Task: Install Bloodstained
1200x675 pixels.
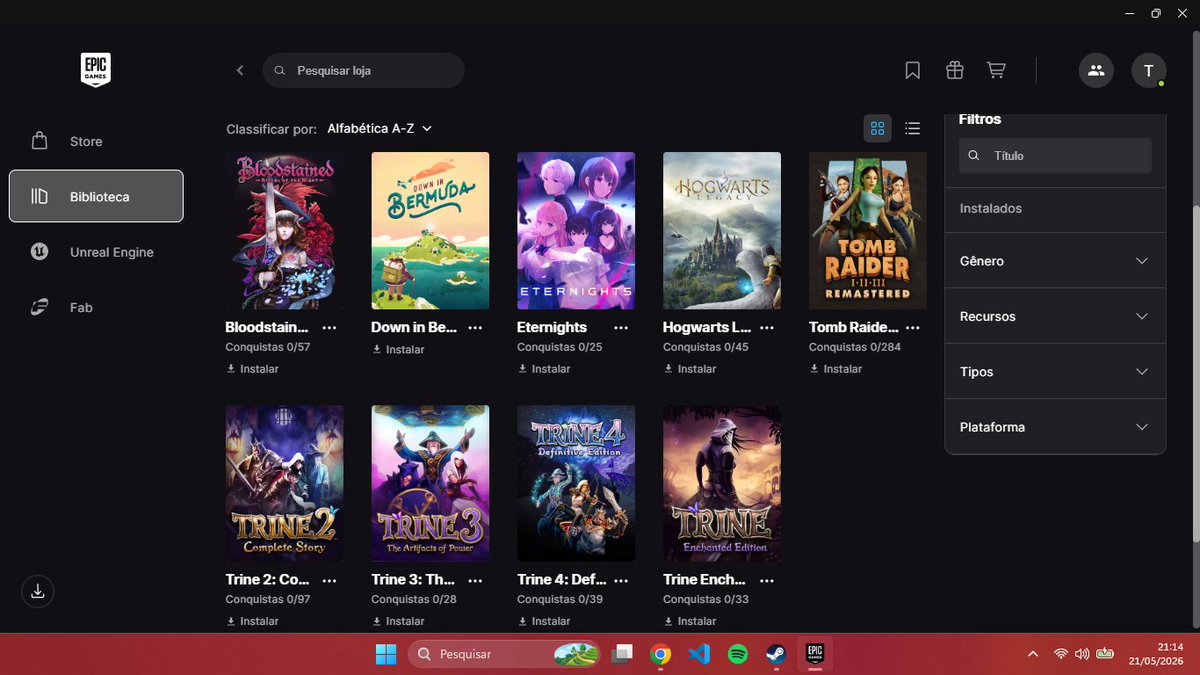Action: [253, 369]
